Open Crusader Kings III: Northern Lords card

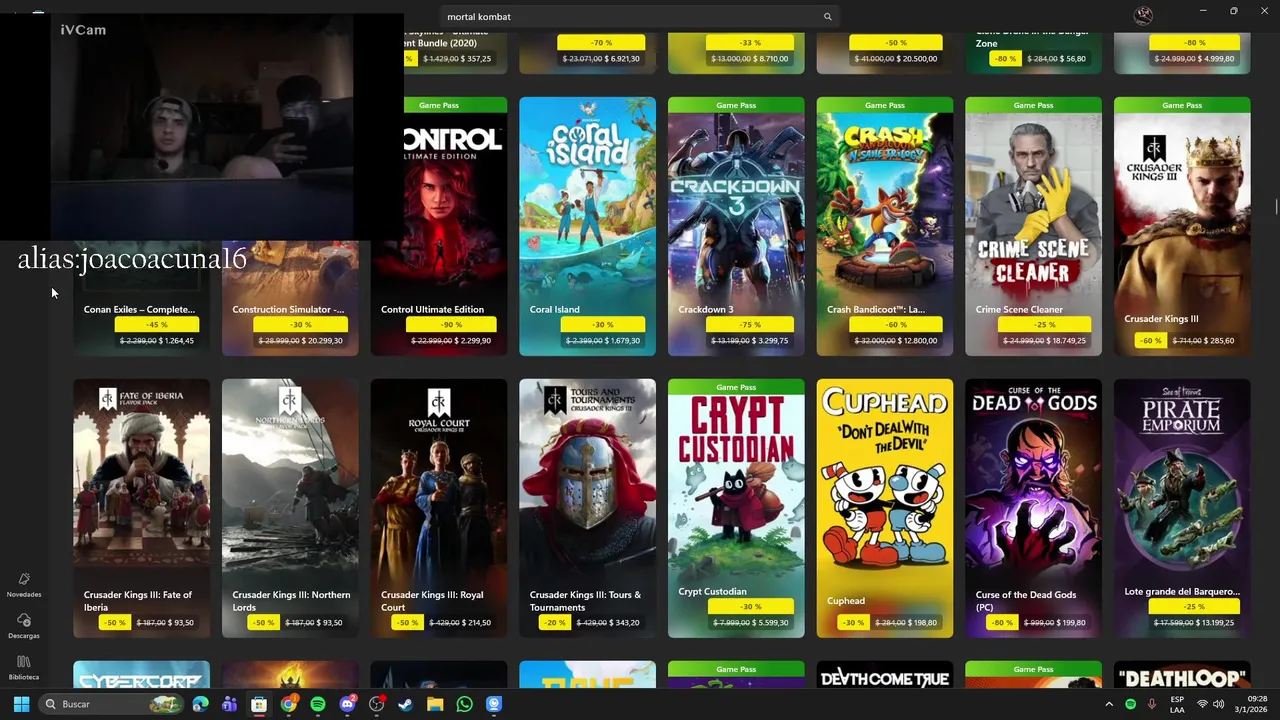pyautogui.click(x=290, y=508)
